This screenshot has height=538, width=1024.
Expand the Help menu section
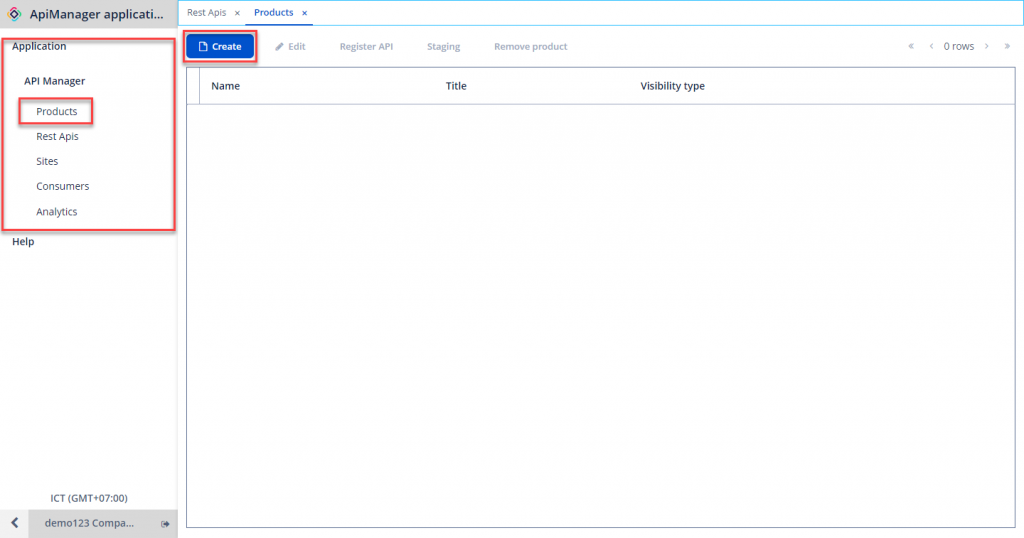point(23,242)
